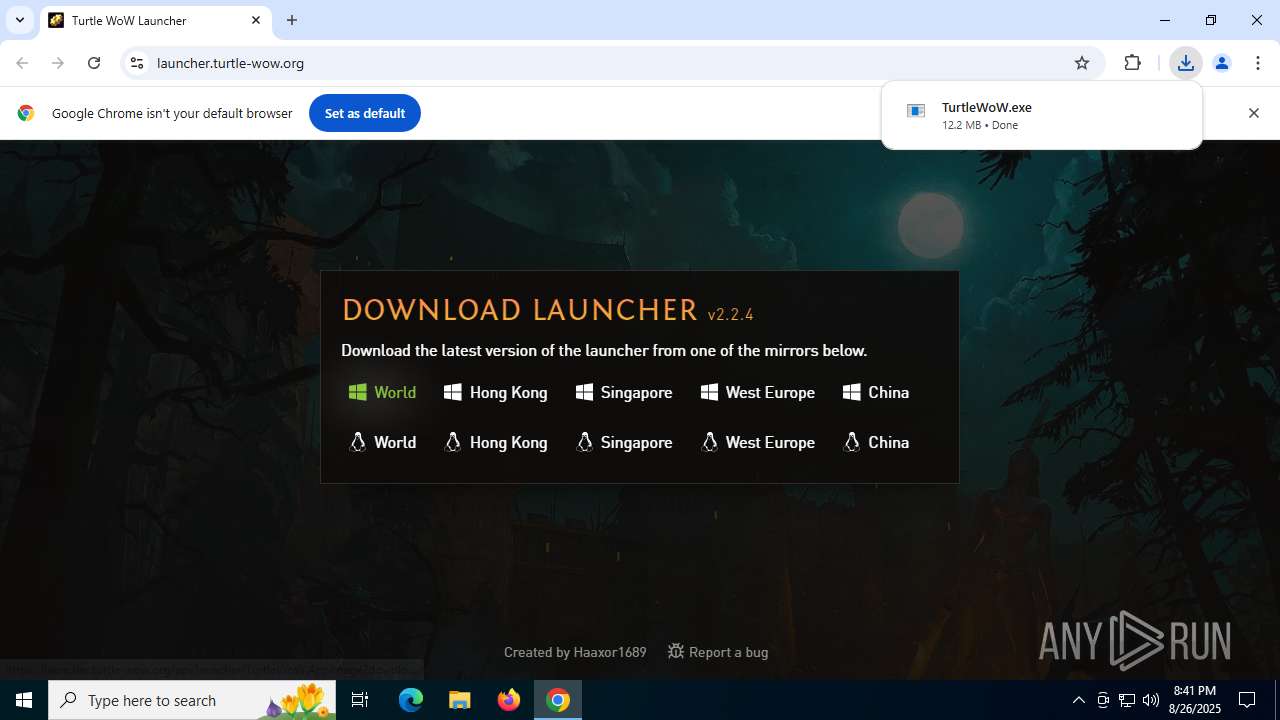
Task: Open Chrome three-dot menu
Action: pyautogui.click(x=1258, y=63)
